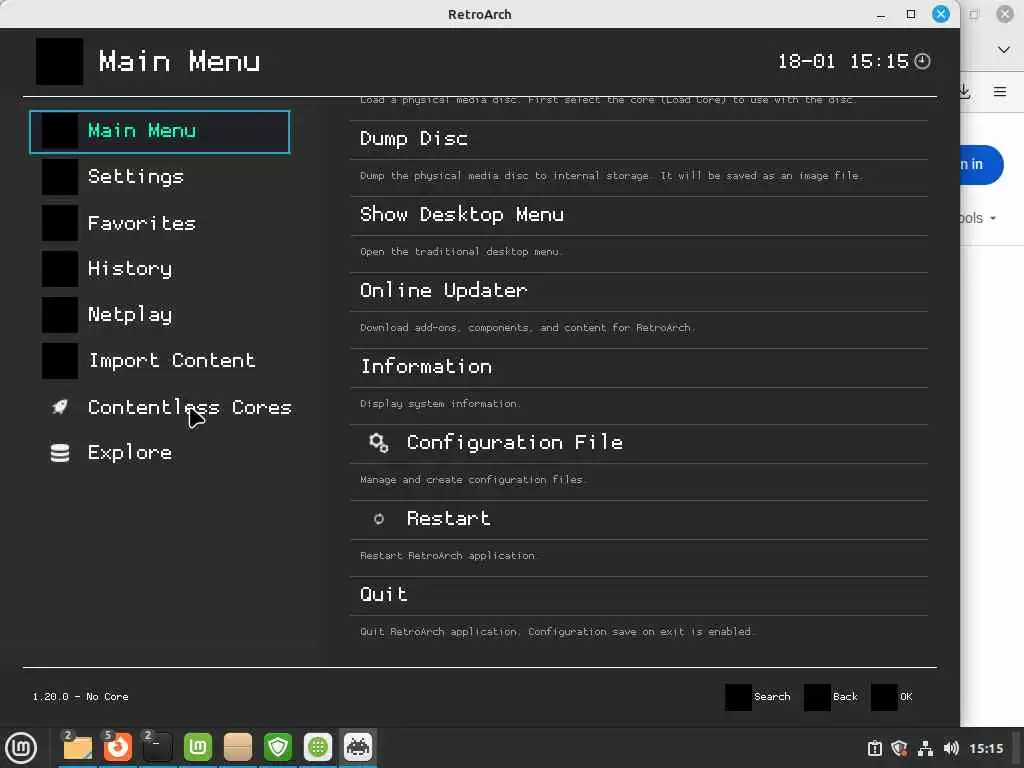The width and height of the screenshot is (1024, 768).
Task: Expand the chevron dropdown in the background window
Action: 1004,50
